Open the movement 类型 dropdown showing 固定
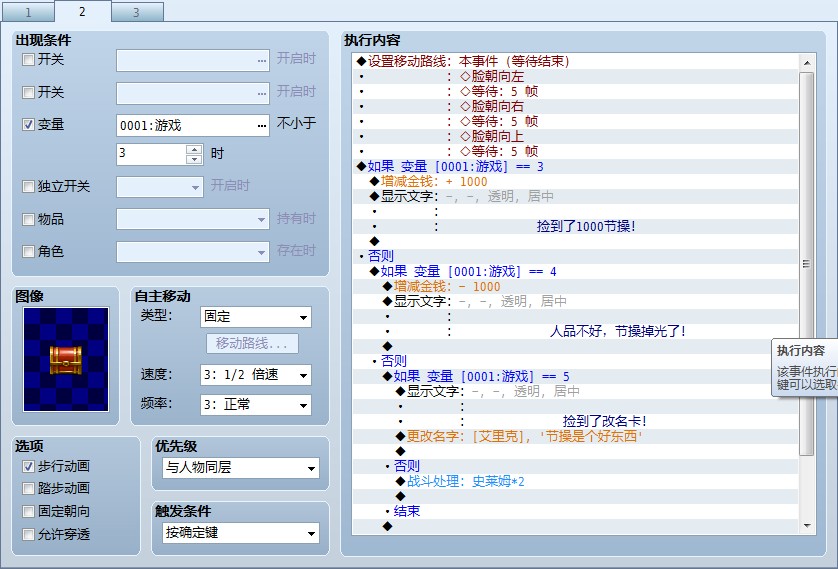Viewport: 838px width, 569px height. point(255,317)
